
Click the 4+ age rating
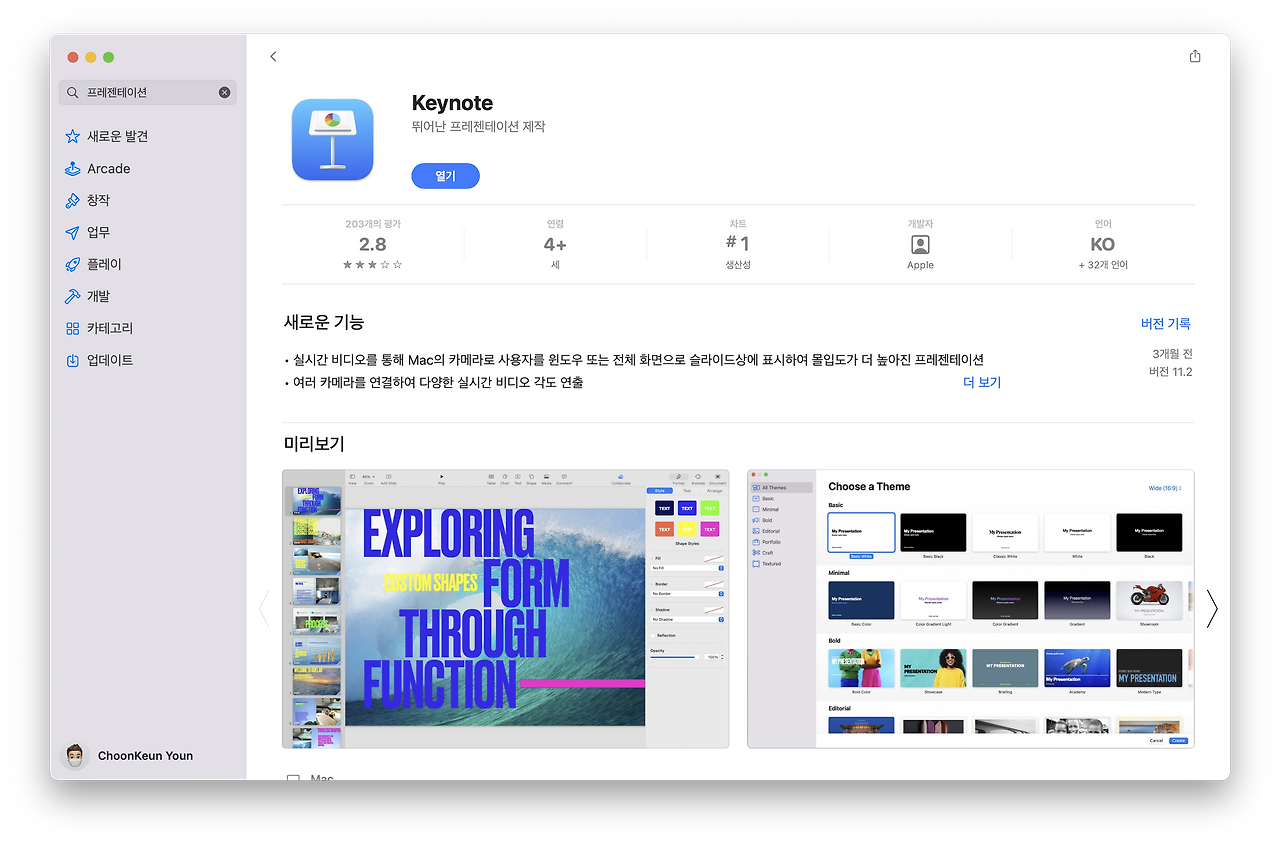pyautogui.click(x=555, y=245)
